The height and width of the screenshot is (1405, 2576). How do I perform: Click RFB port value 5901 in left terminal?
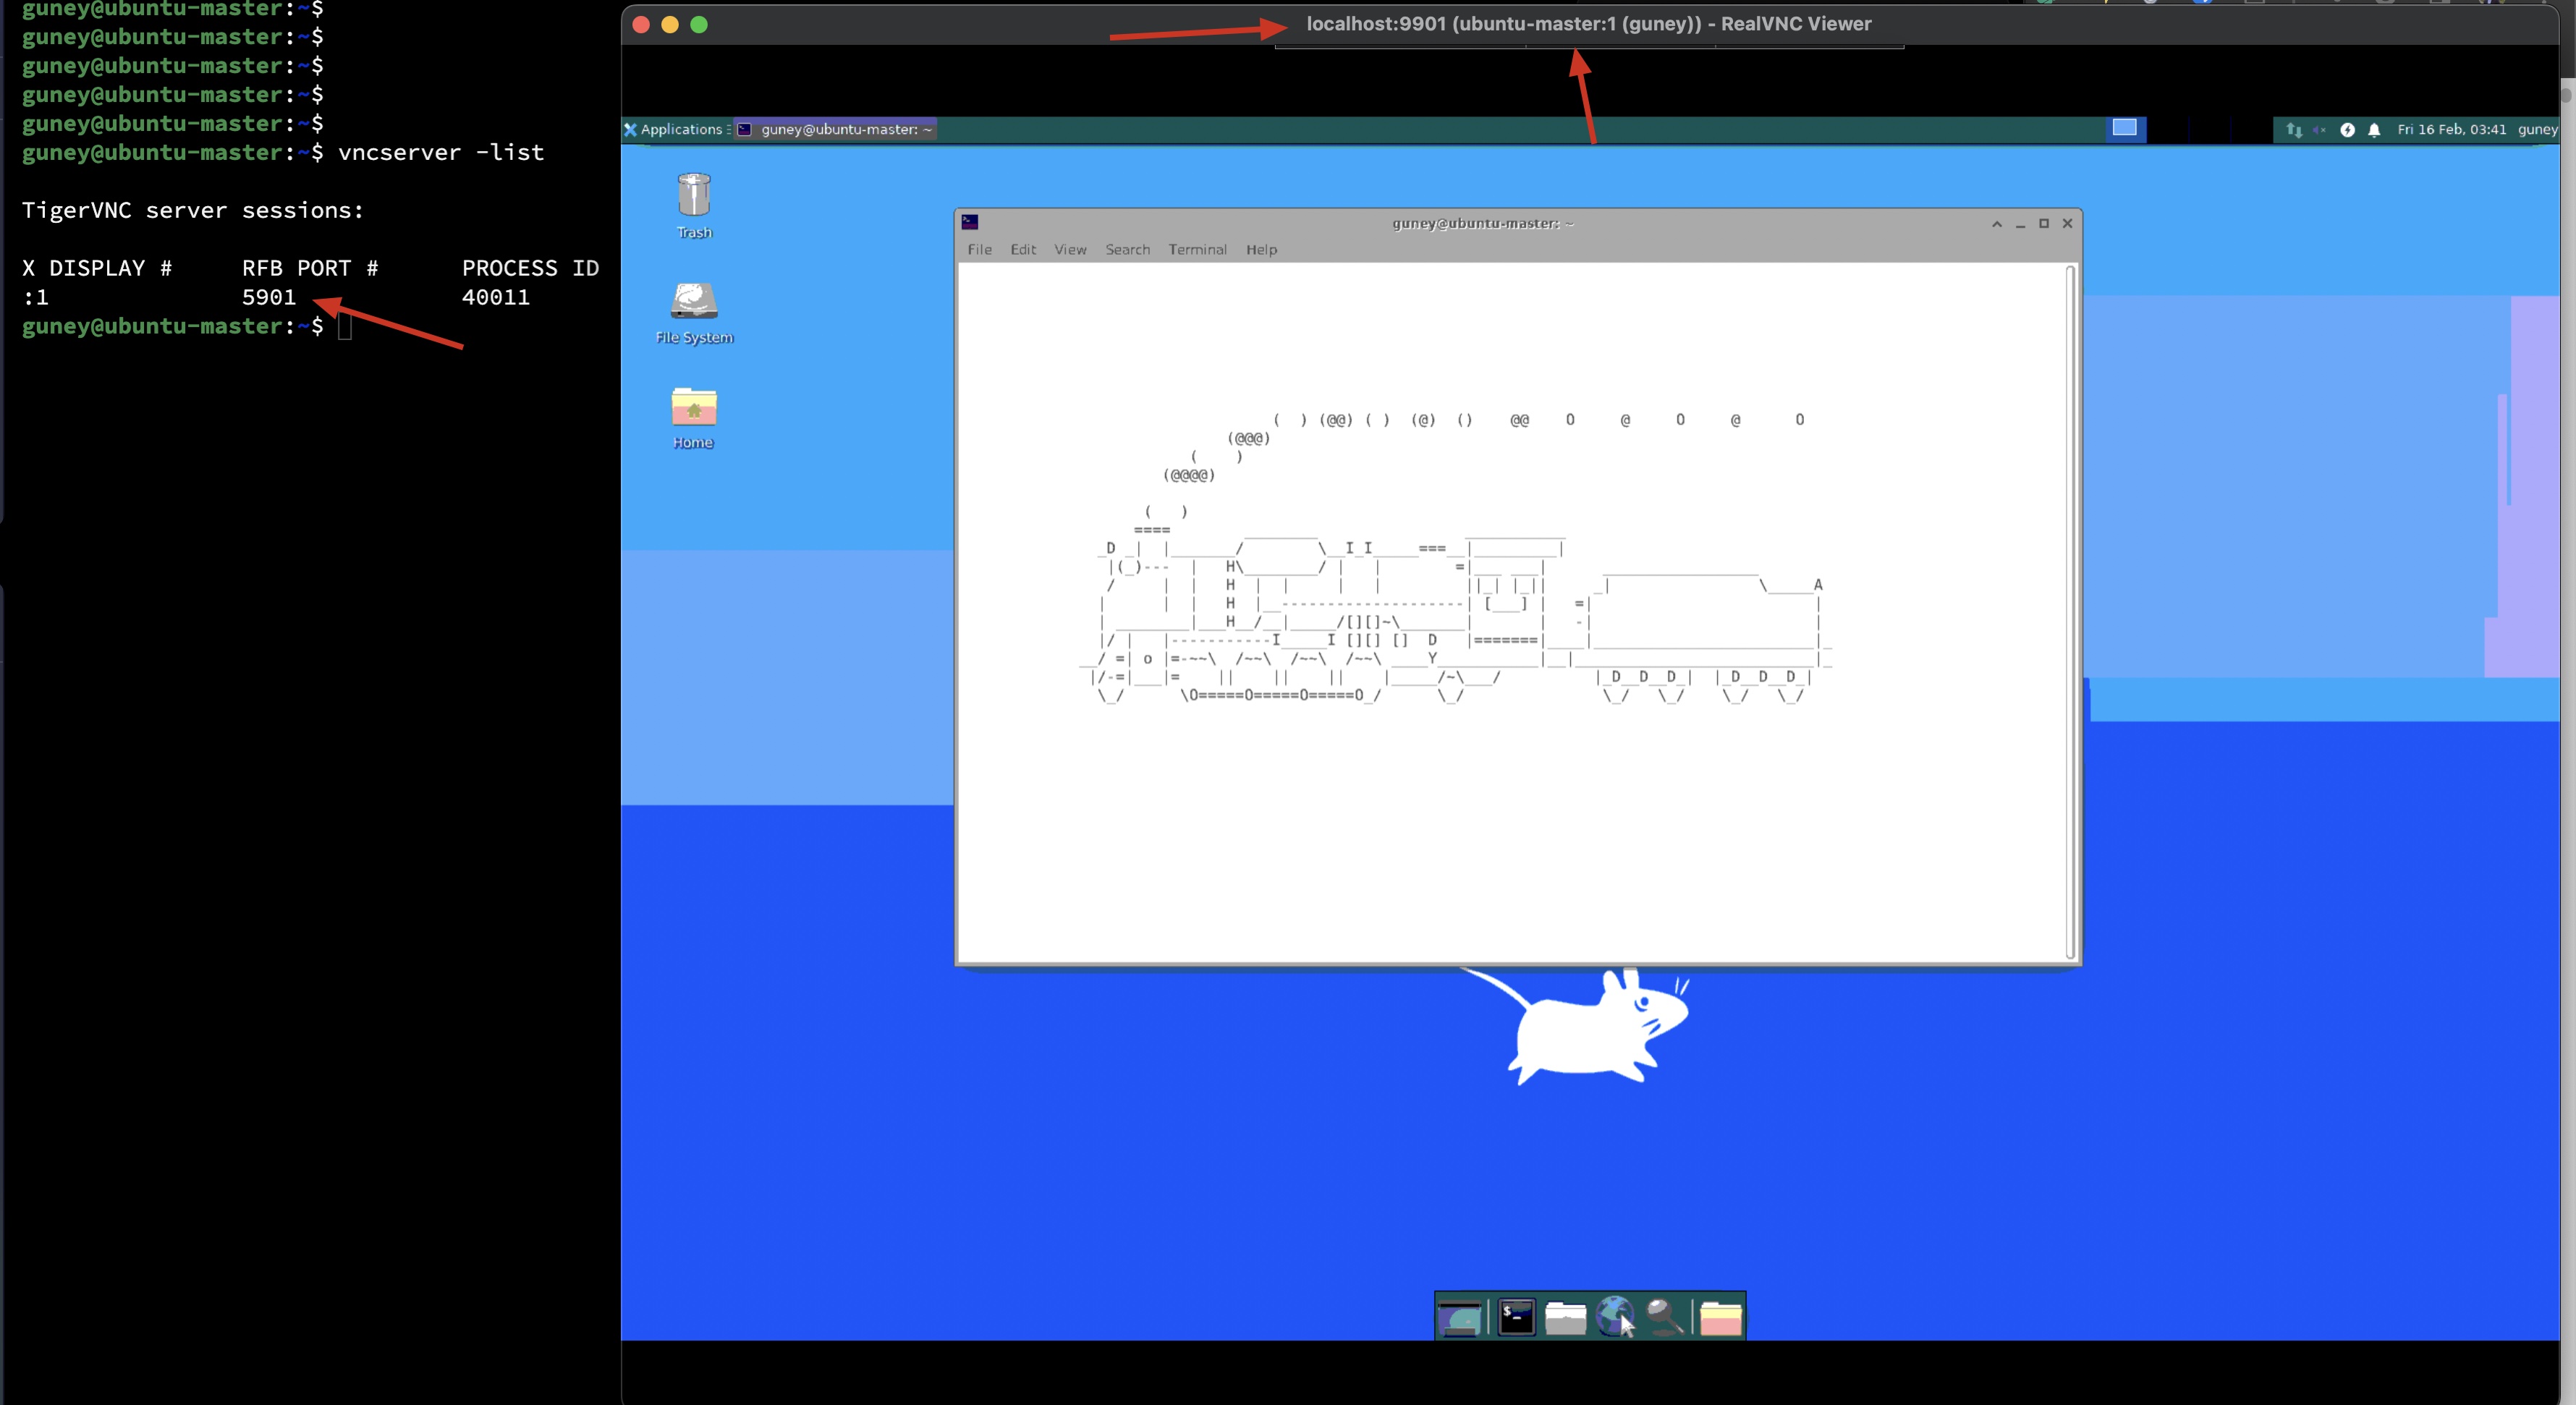coord(269,297)
